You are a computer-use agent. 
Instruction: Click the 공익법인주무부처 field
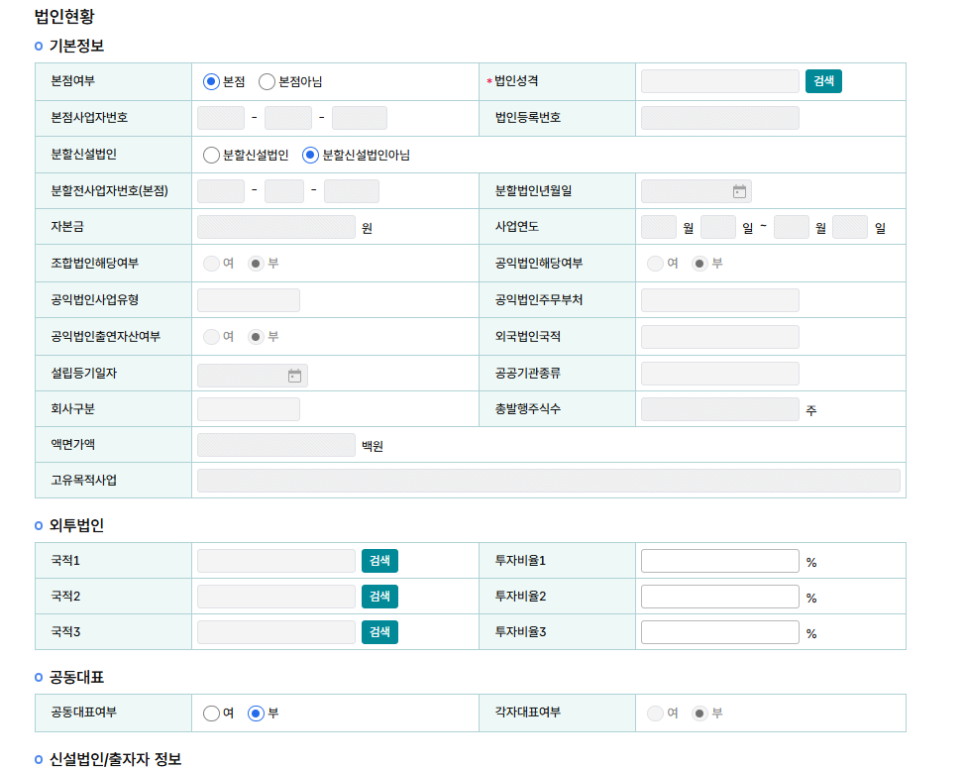720,300
